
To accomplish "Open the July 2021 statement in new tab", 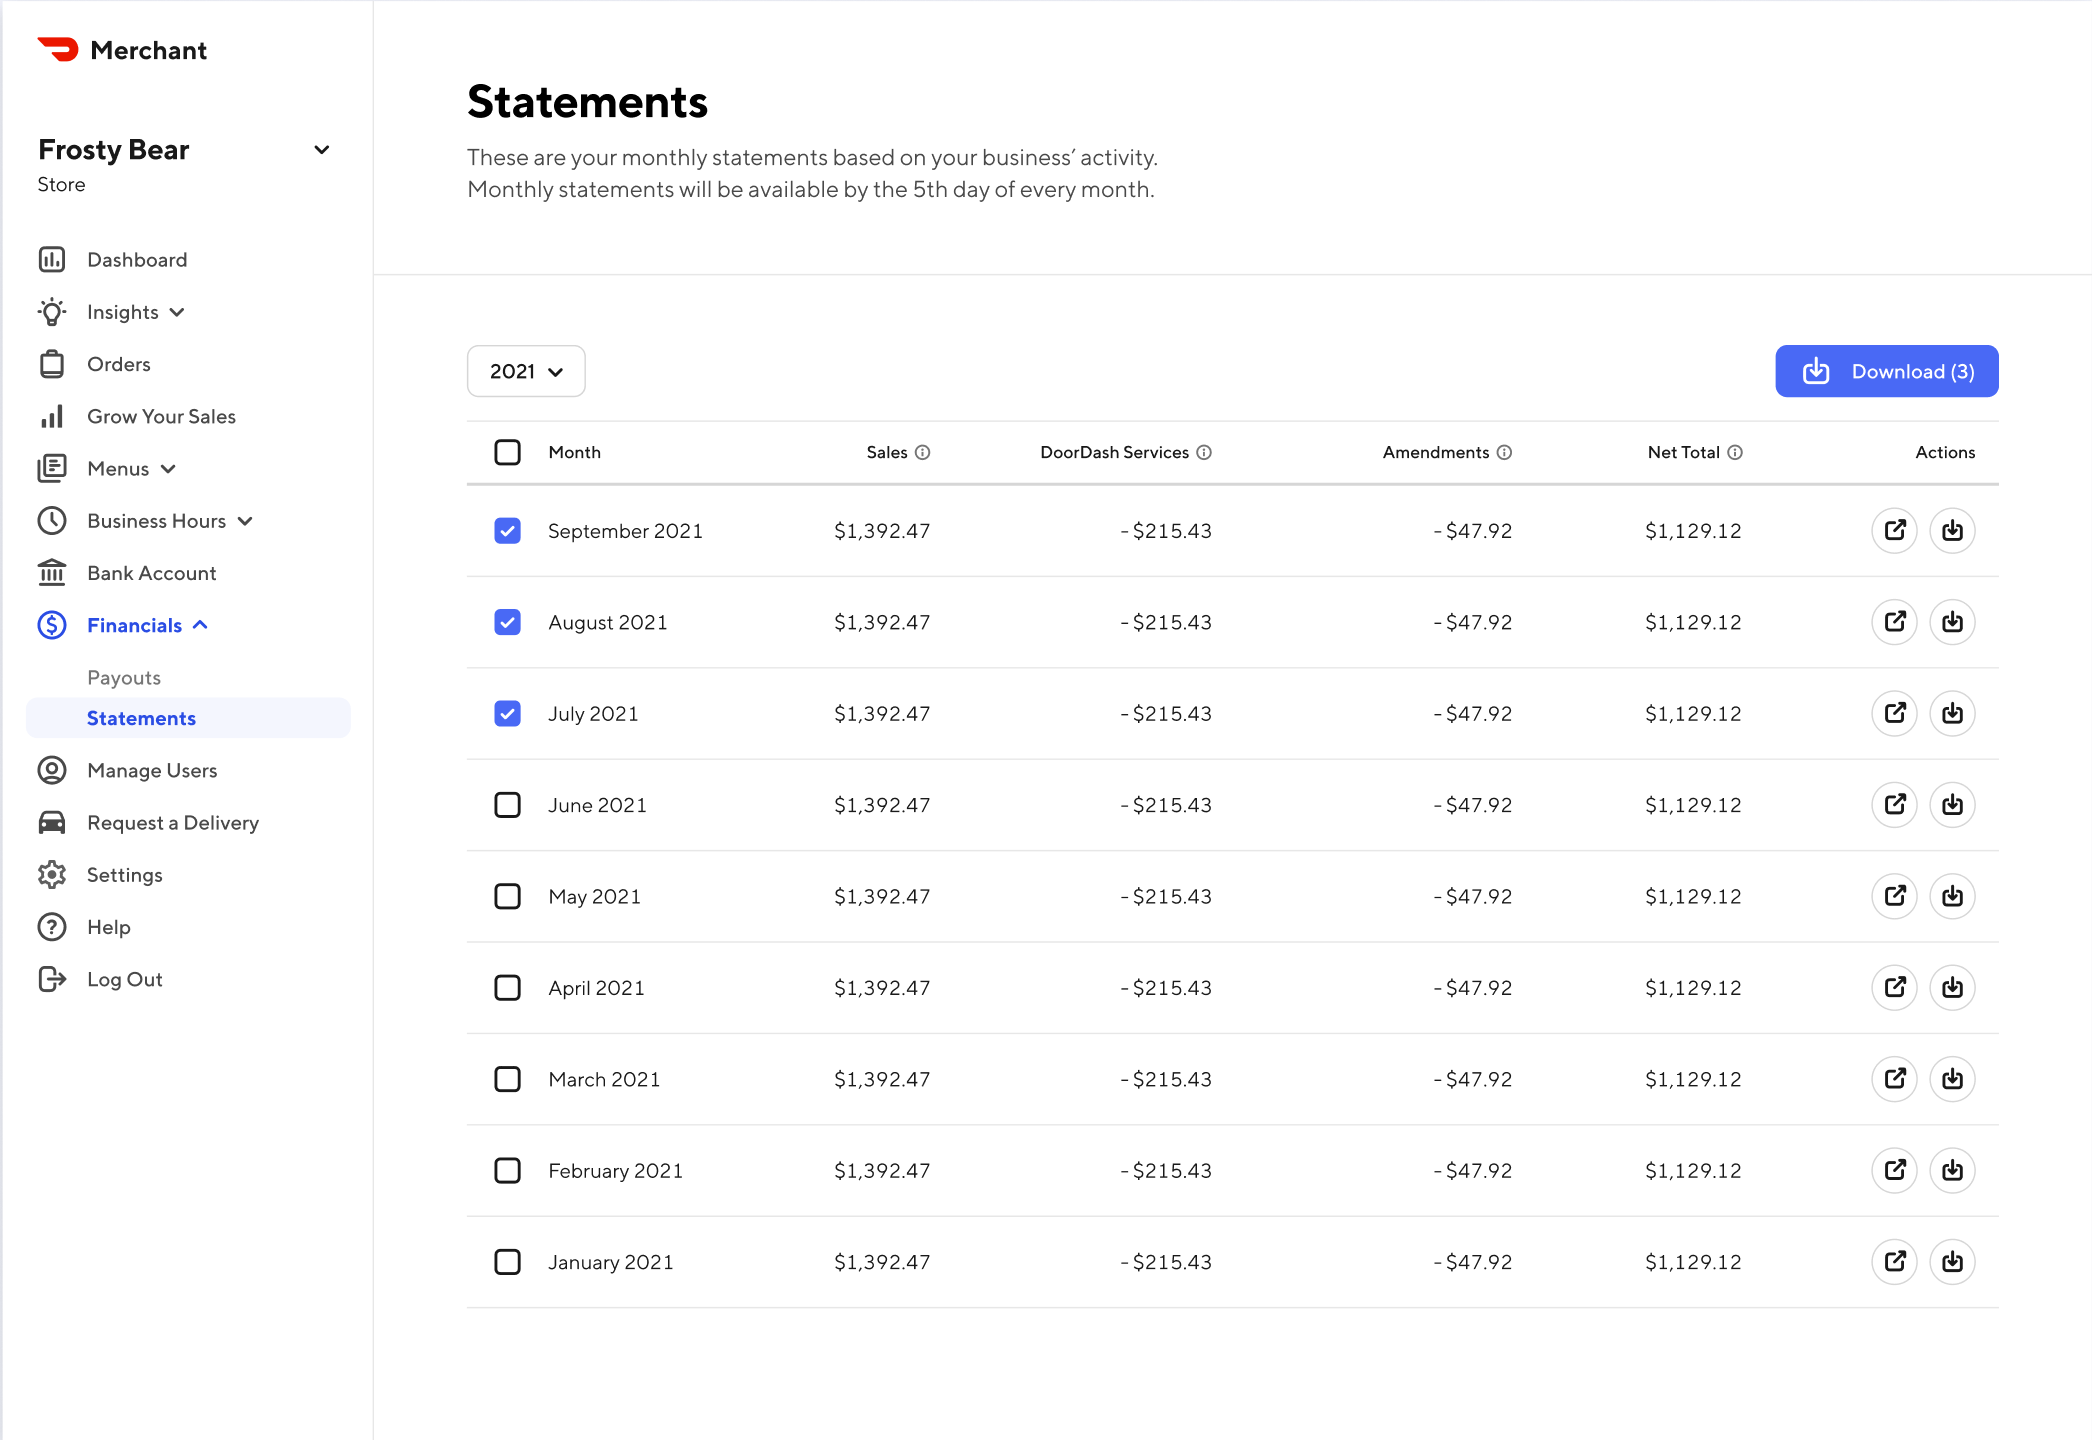I will [x=1894, y=713].
